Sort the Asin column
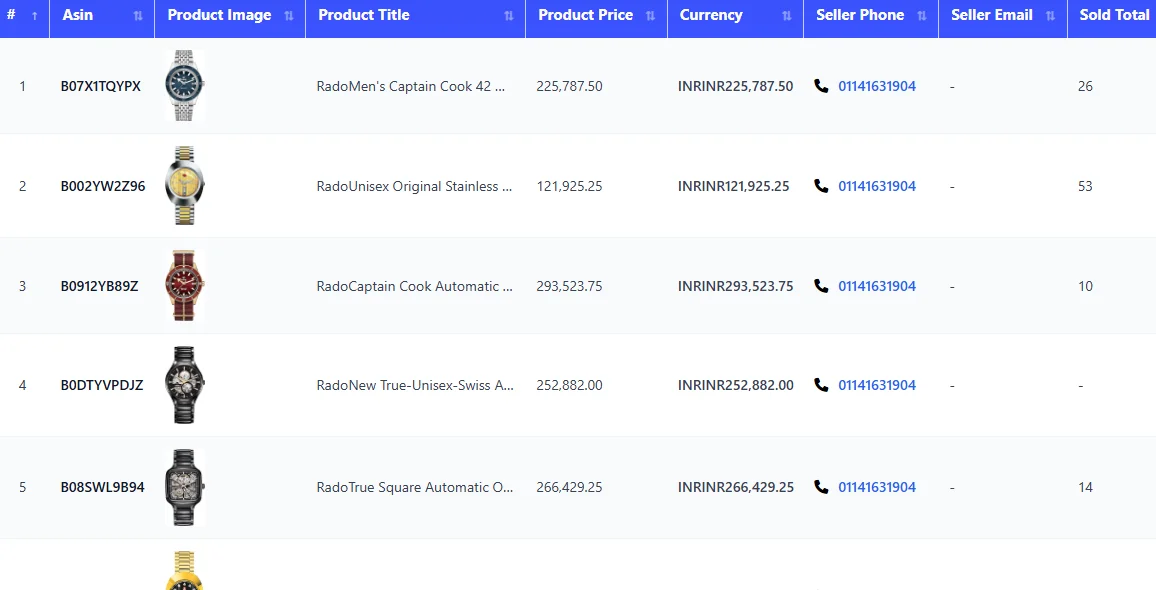 click(138, 15)
